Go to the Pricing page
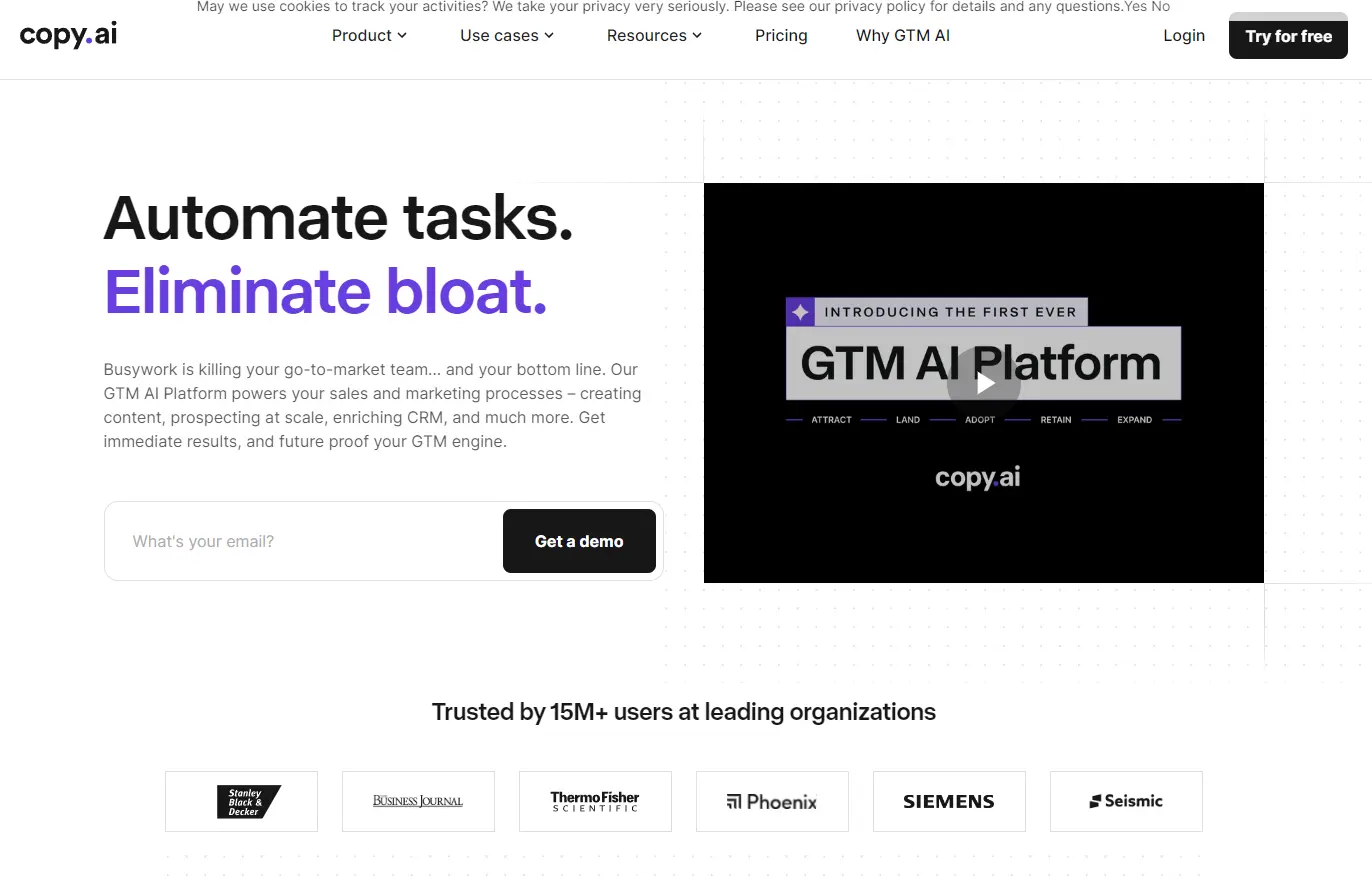This screenshot has height=882, width=1372. click(x=781, y=35)
